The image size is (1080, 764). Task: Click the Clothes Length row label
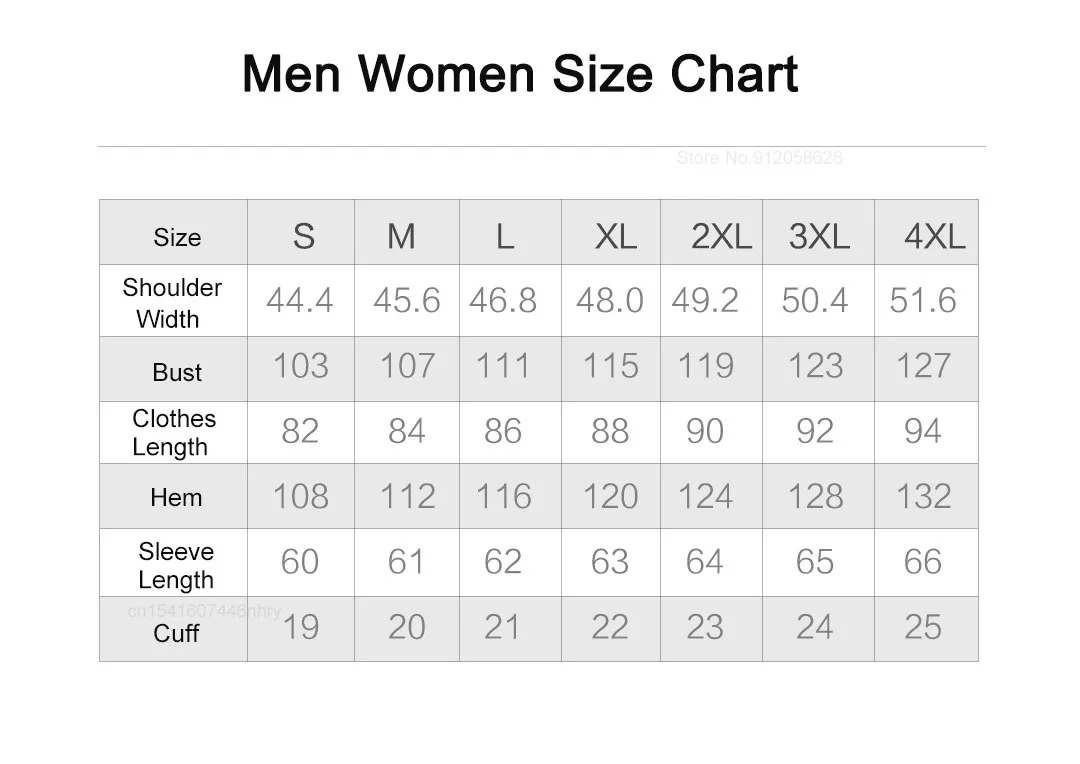[x=174, y=433]
